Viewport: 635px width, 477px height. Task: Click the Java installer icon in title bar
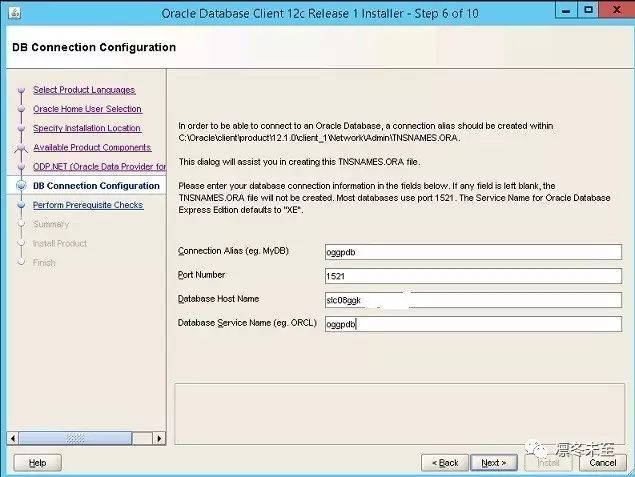coord(14,13)
